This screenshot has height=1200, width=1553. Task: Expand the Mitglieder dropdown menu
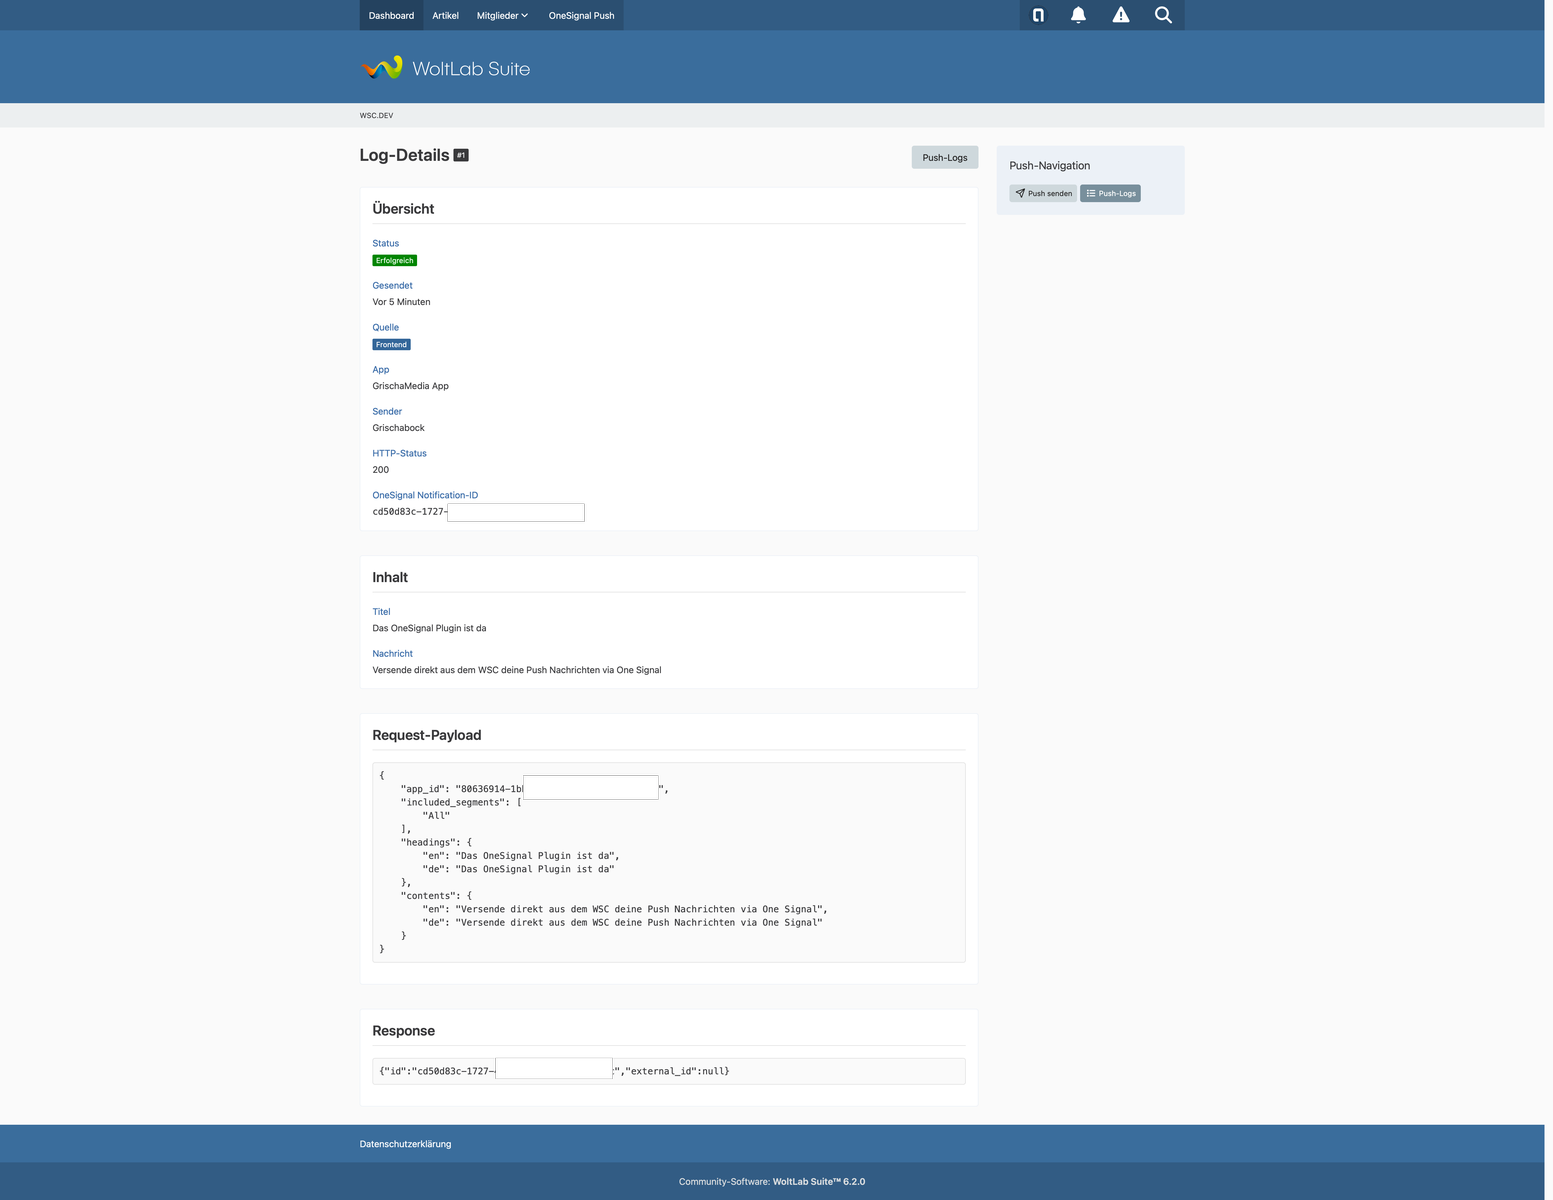click(502, 15)
